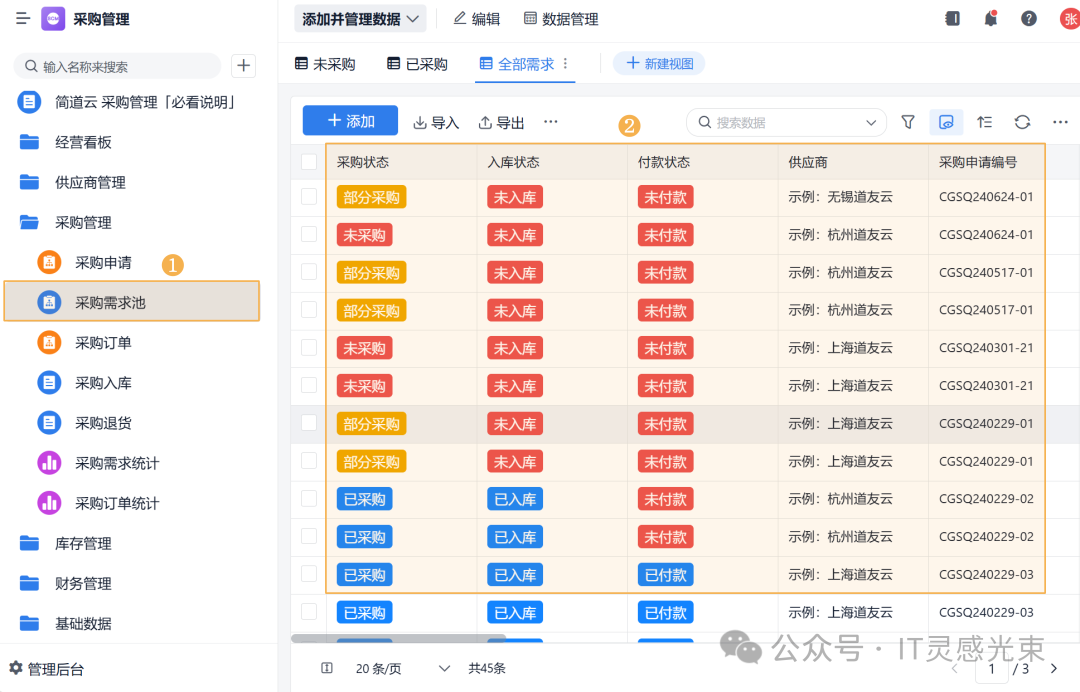1080x692 pixels.
Task: Toggle the select-all header checkbox
Action: 309,162
